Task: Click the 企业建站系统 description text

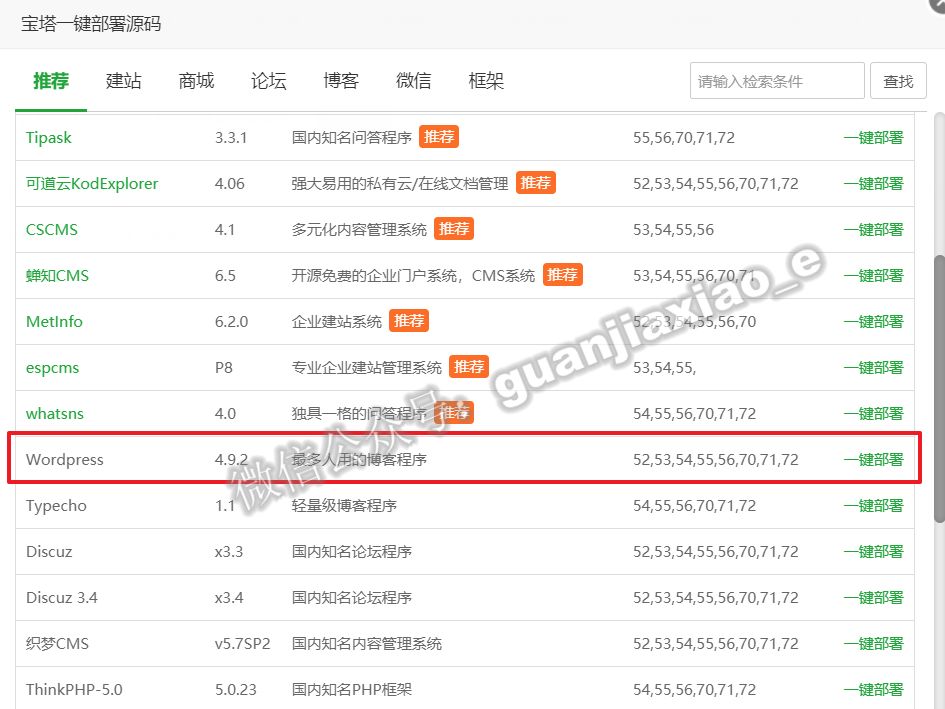Action: (337, 321)
